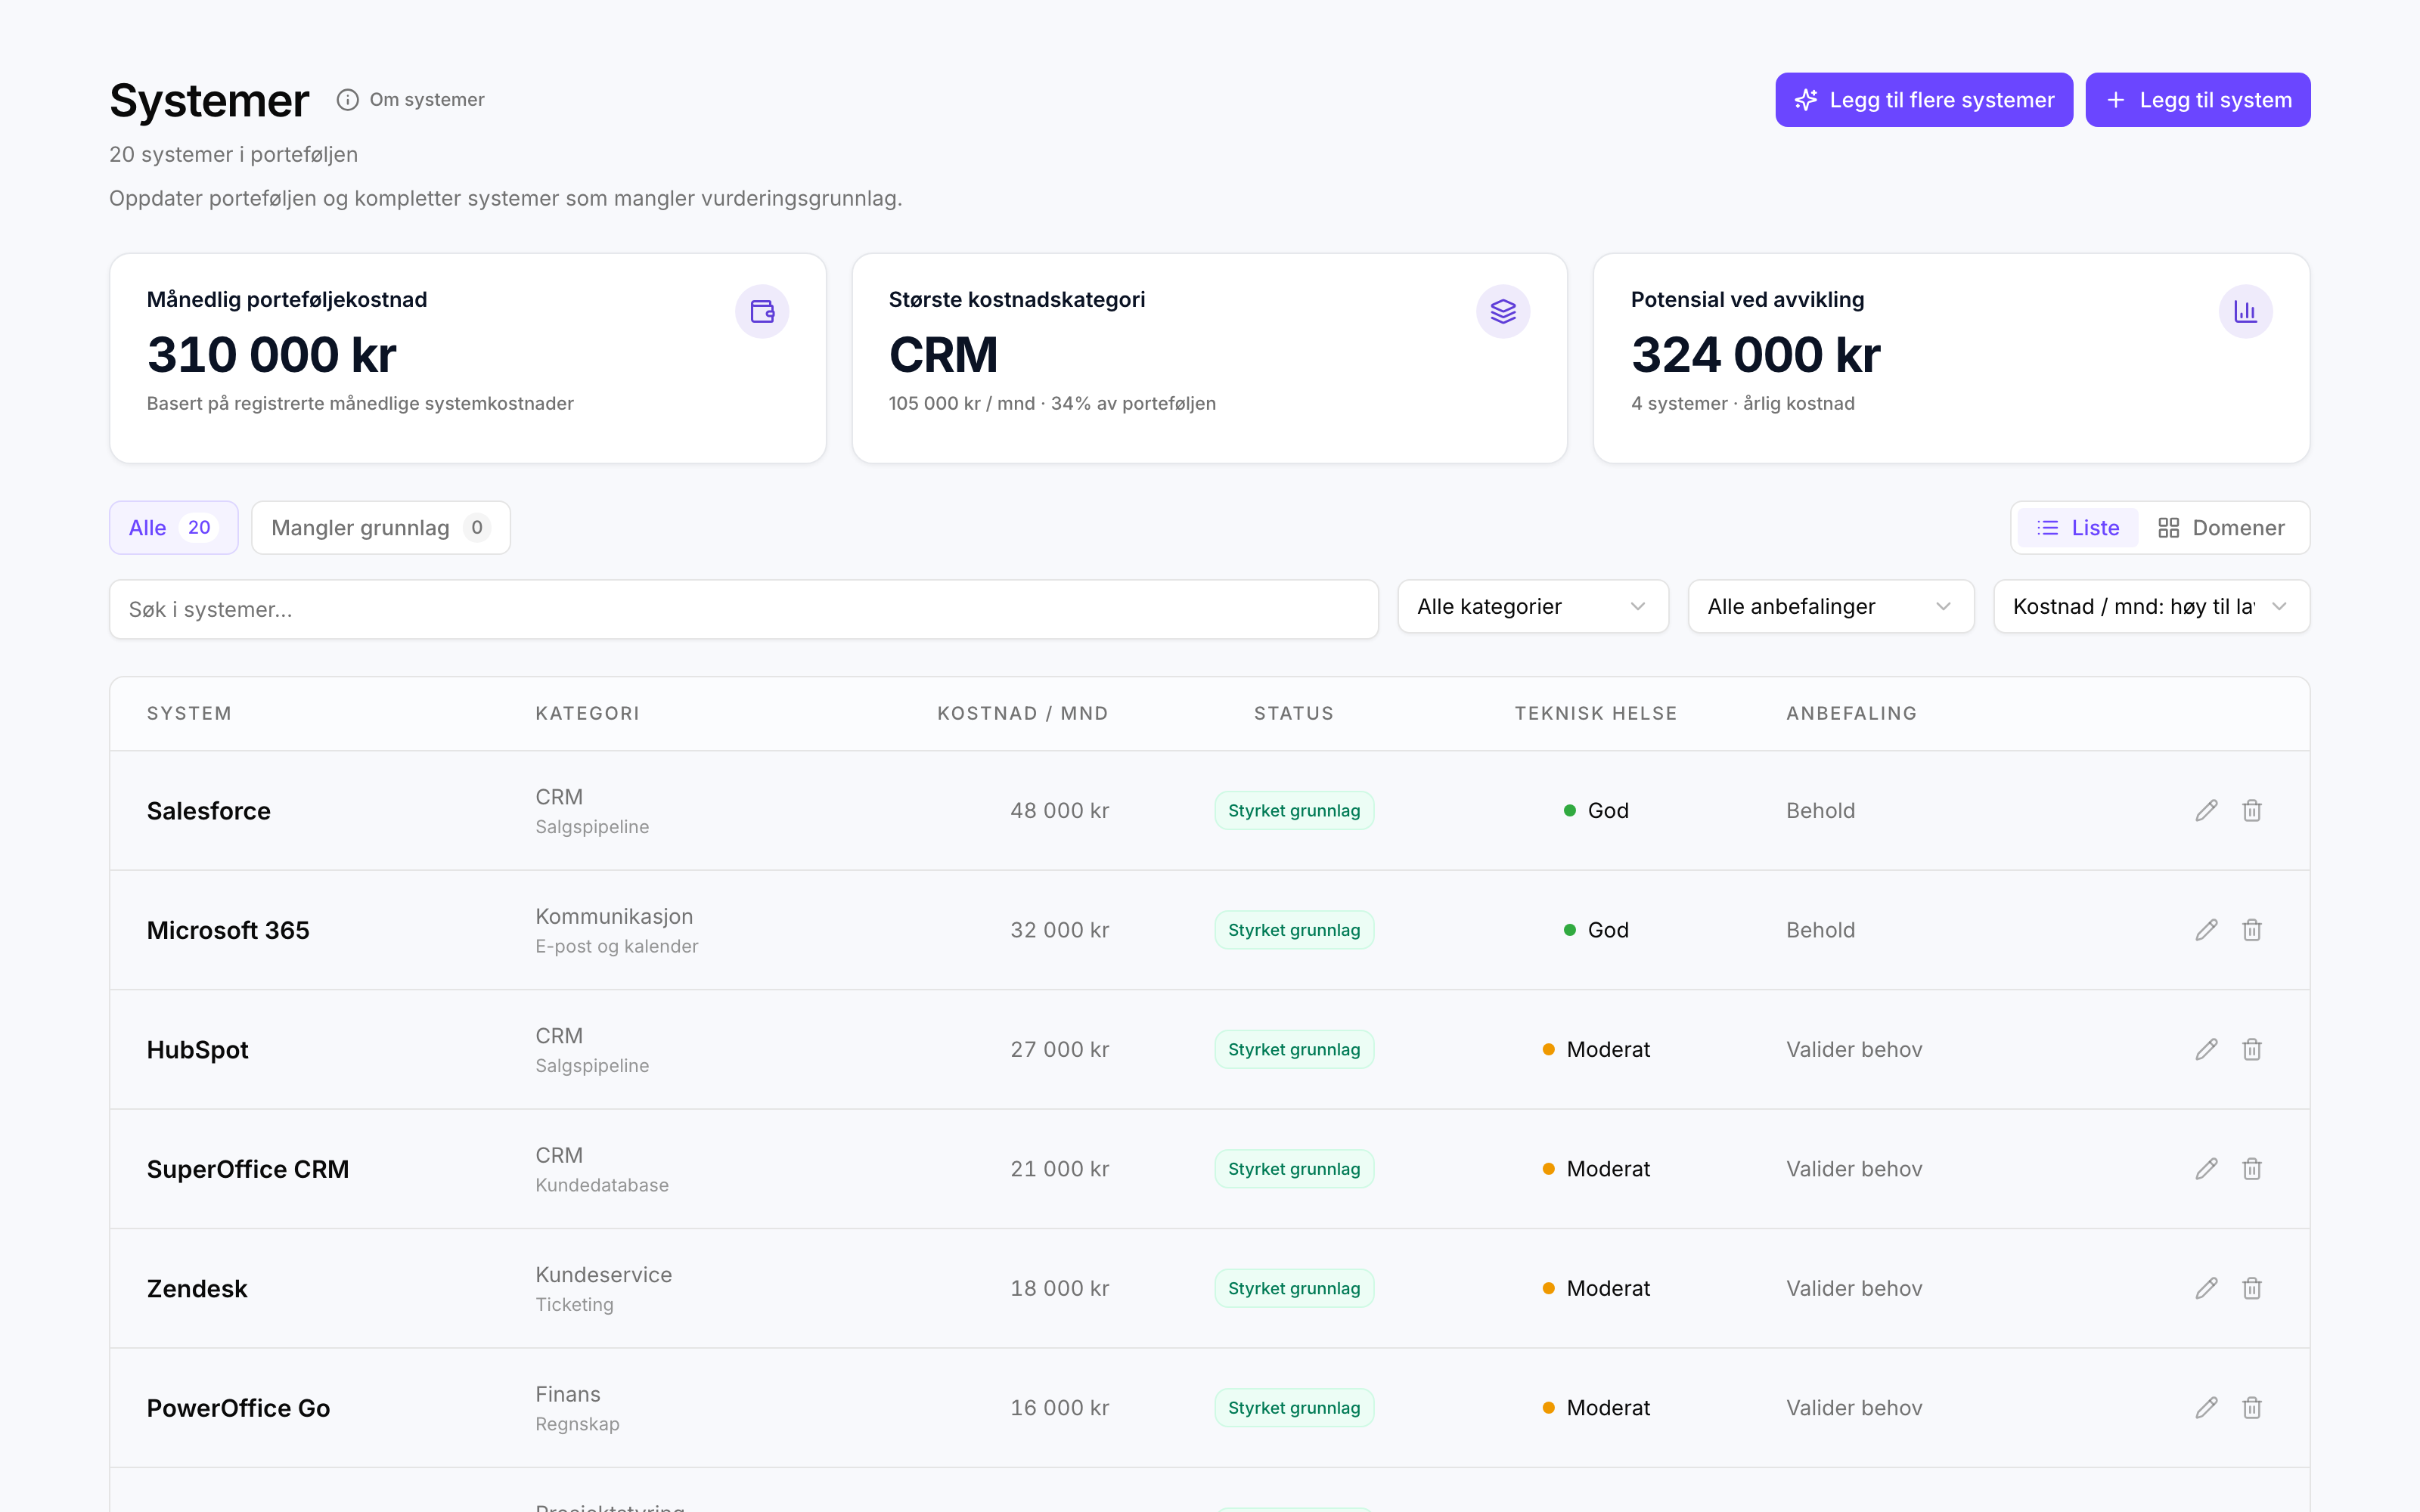
Task: Click the wallet icon on Månedlig porteføljekostnad card
Action: coord(762,312)
